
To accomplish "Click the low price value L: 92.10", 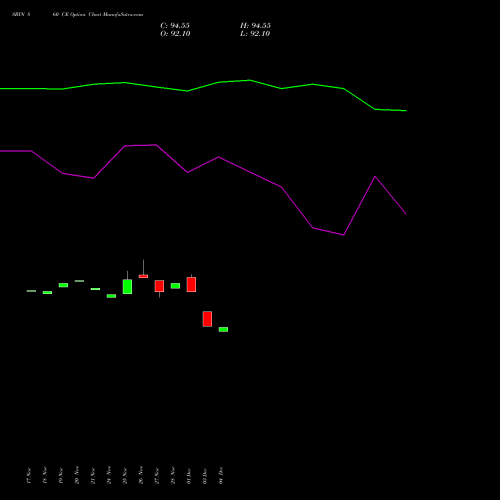I will pos(255,34).
